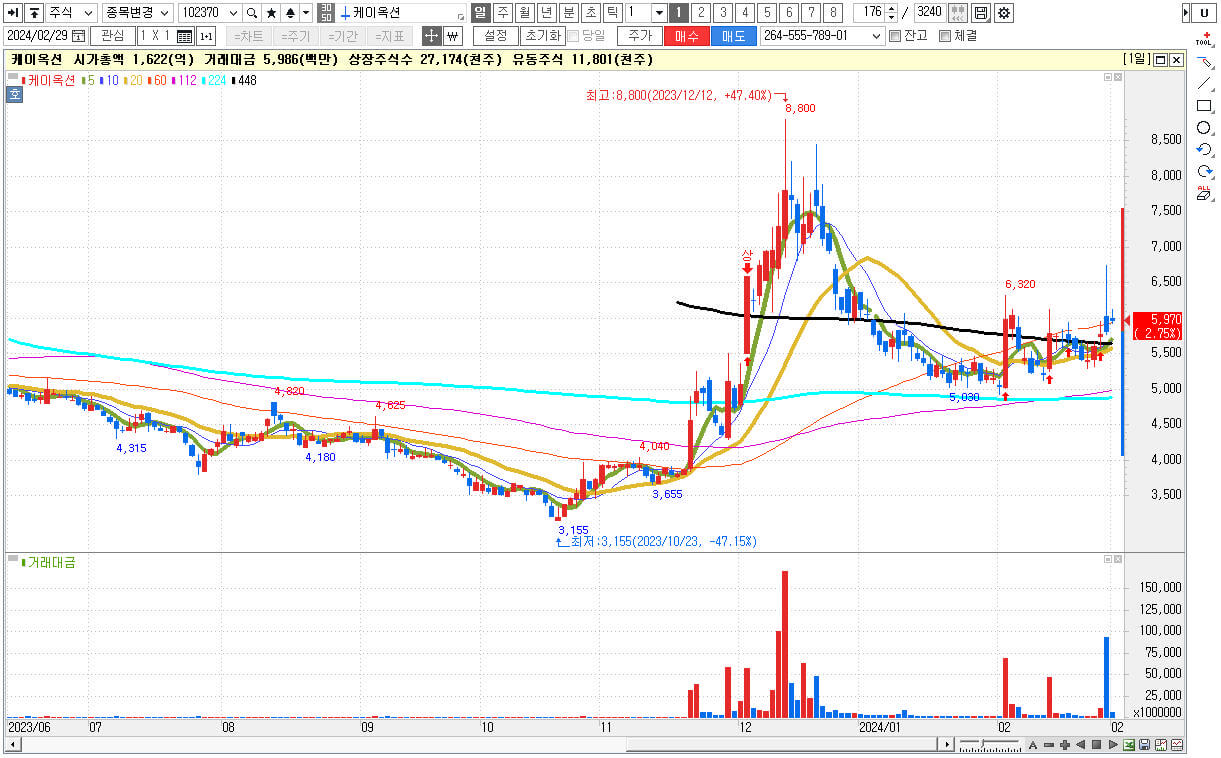
Task: Open chart settings gear icon
Action: point(1003,13)
